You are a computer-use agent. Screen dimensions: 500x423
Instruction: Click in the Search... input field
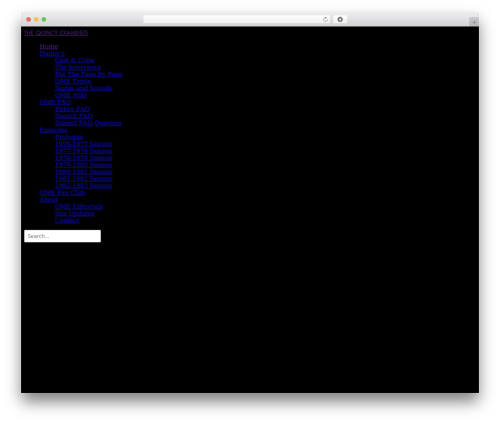click(62, 236)
